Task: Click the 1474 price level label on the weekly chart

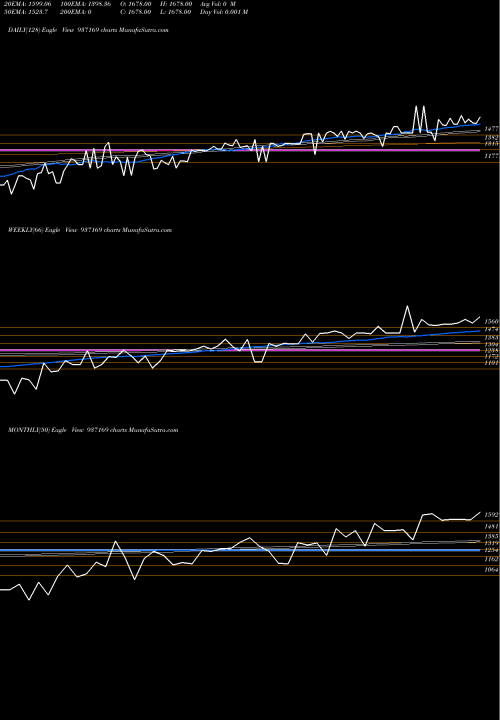Action: click(x=491, y=330)
